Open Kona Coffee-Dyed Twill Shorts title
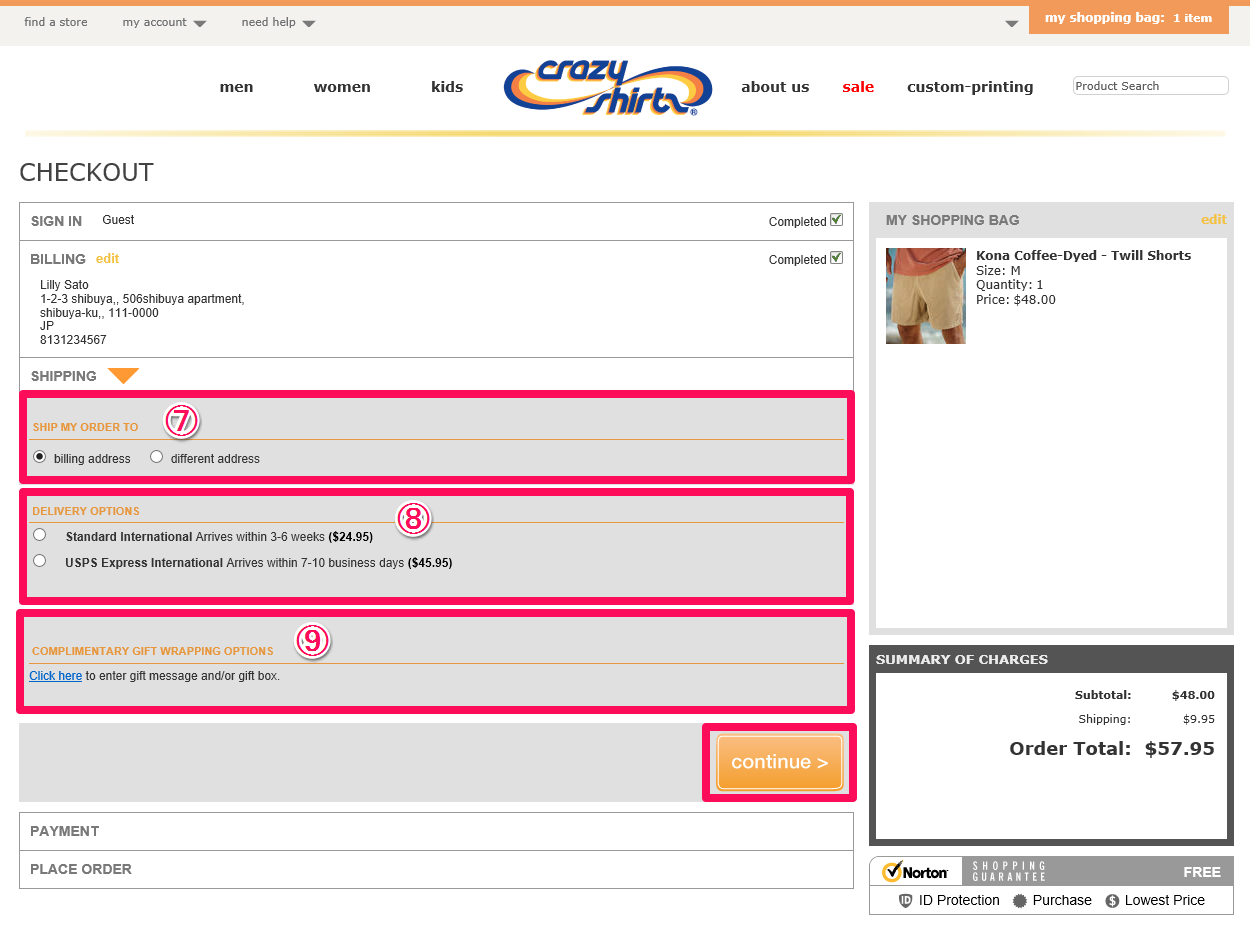 pos(1083,255)
